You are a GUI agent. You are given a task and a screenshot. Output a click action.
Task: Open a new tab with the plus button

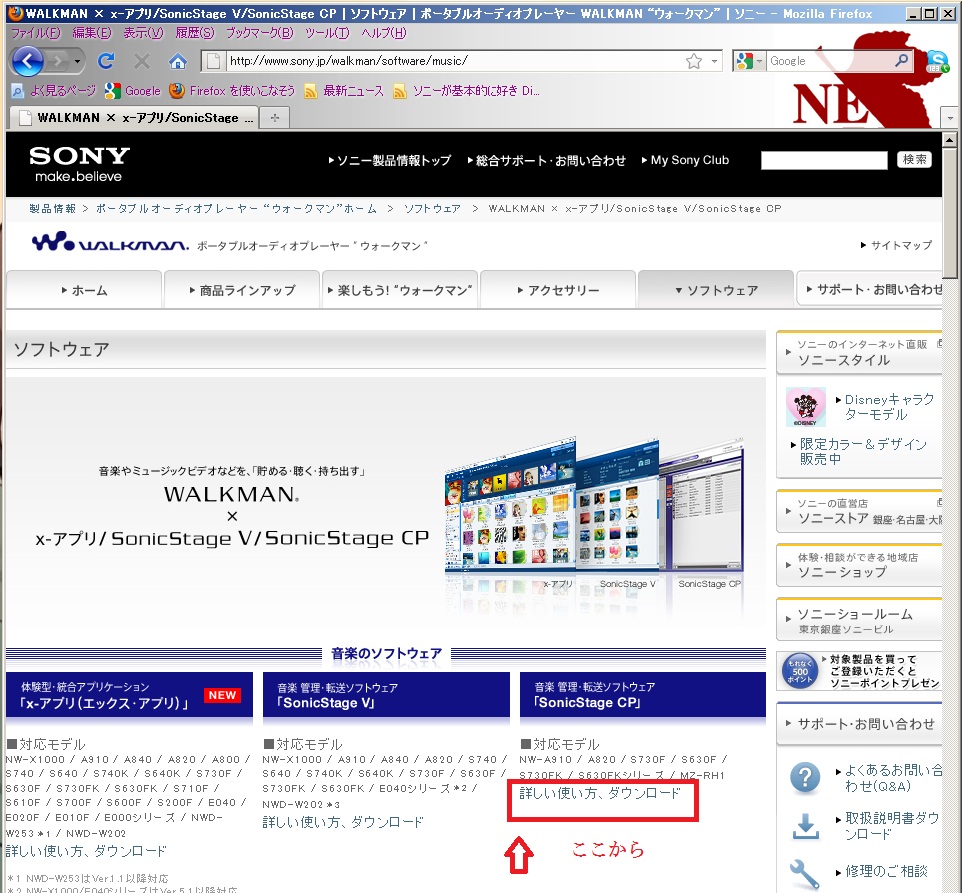pyautogui.click(x=275, y=118)
